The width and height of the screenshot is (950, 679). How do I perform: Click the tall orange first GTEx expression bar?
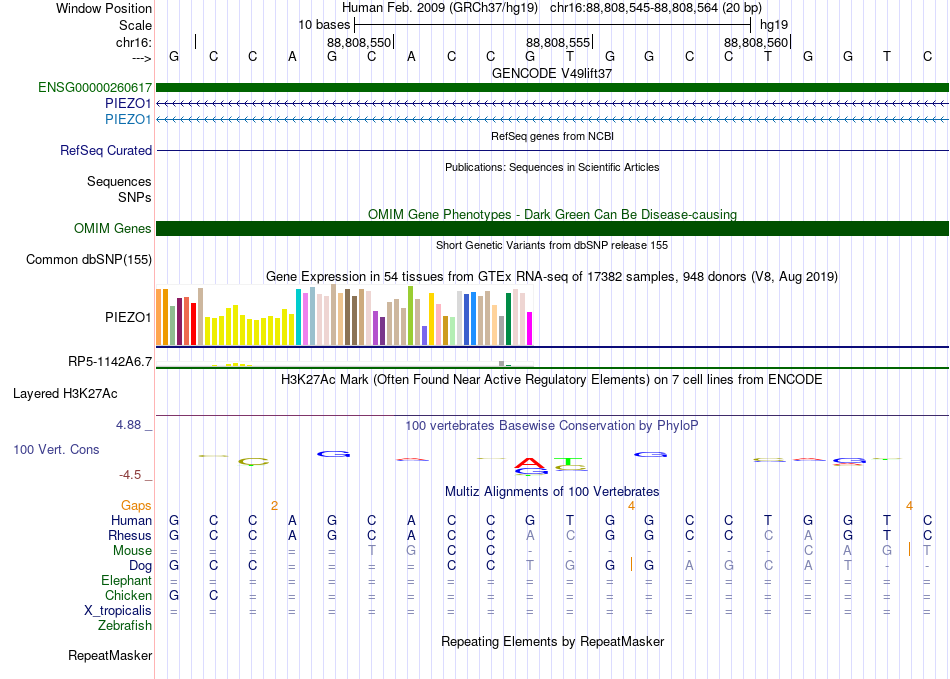tap(159, 317)
